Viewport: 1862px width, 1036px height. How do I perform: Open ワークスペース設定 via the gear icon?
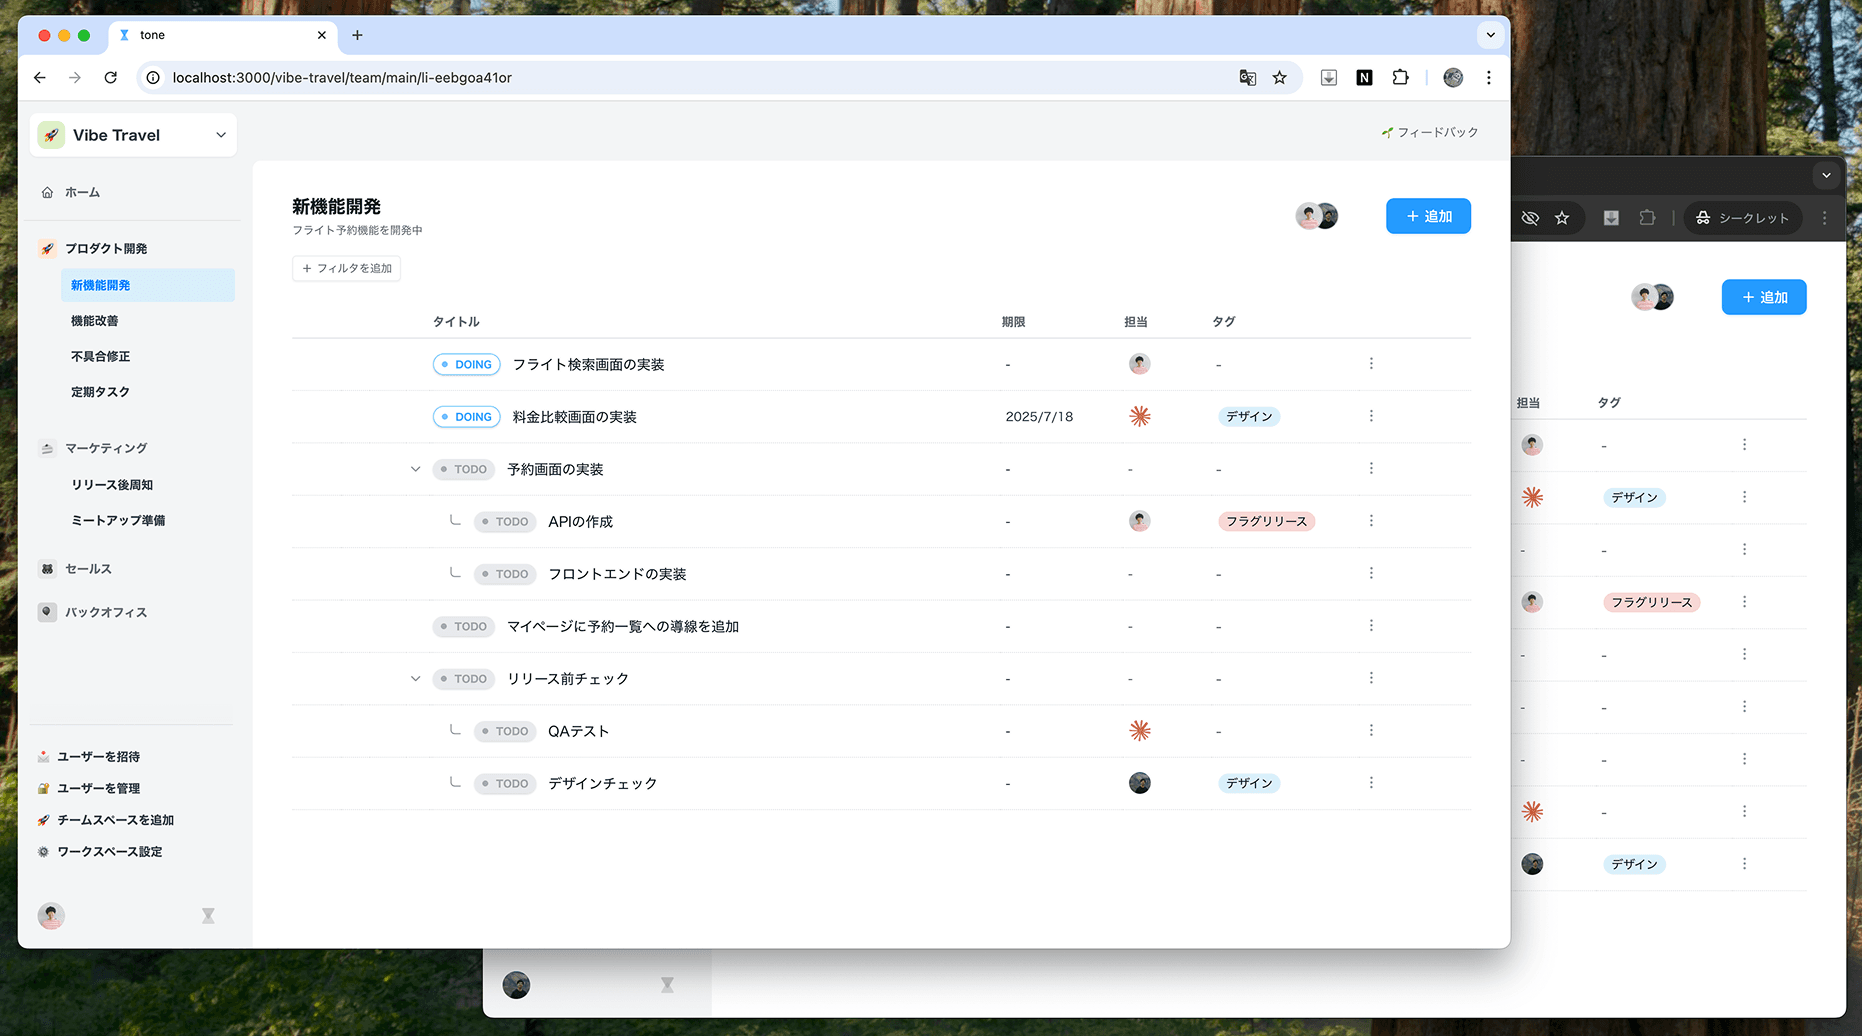coord(43,851)
